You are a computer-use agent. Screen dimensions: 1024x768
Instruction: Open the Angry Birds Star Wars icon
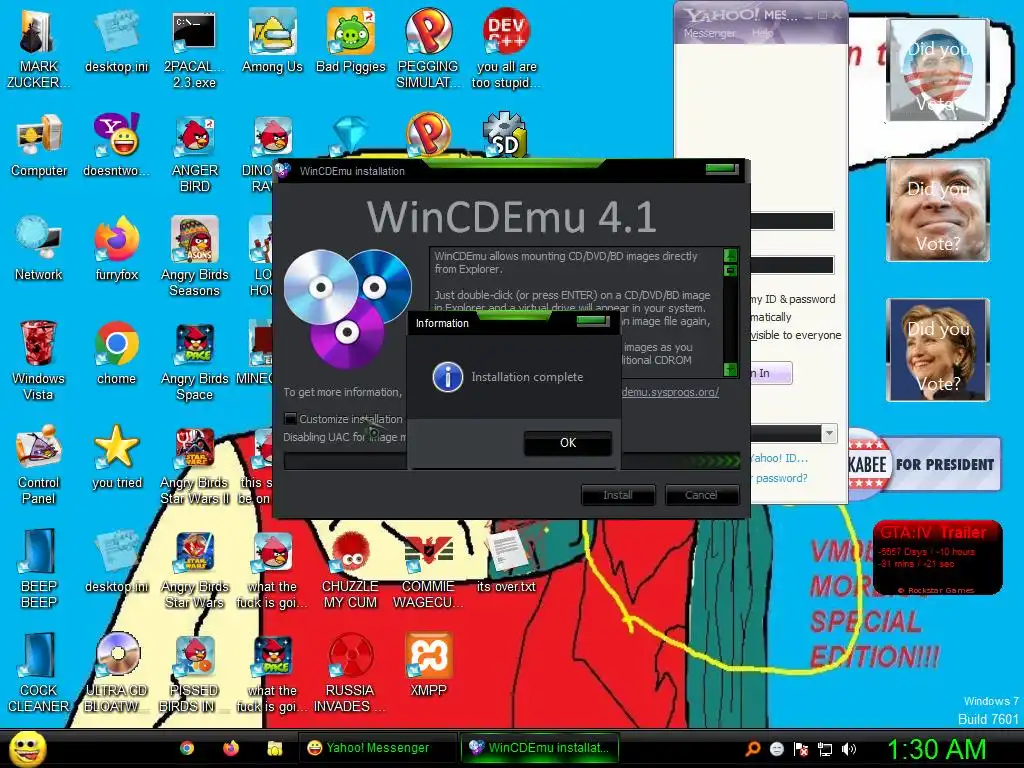click(194, 568)
